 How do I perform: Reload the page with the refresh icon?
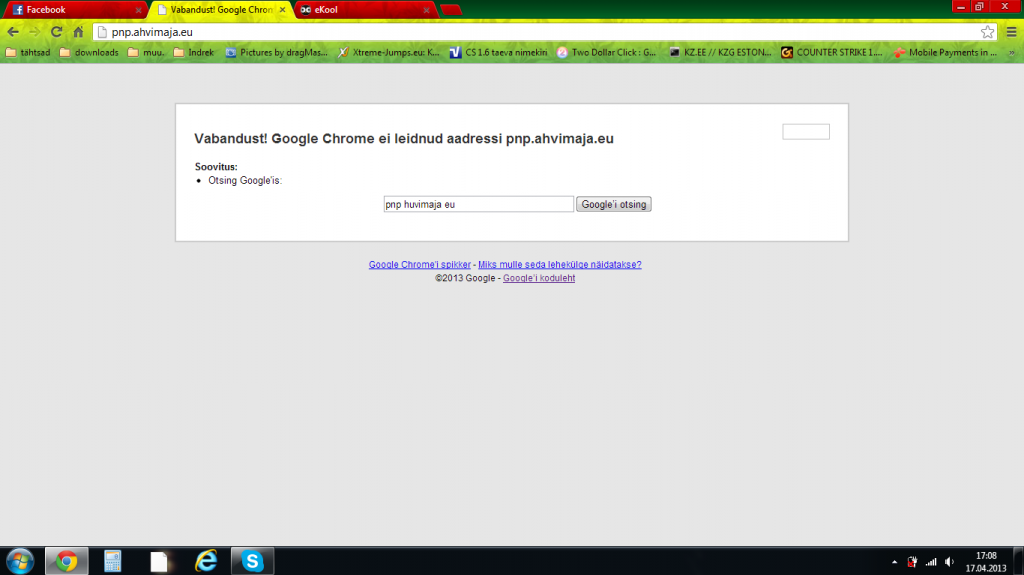(x=57, y=32)
